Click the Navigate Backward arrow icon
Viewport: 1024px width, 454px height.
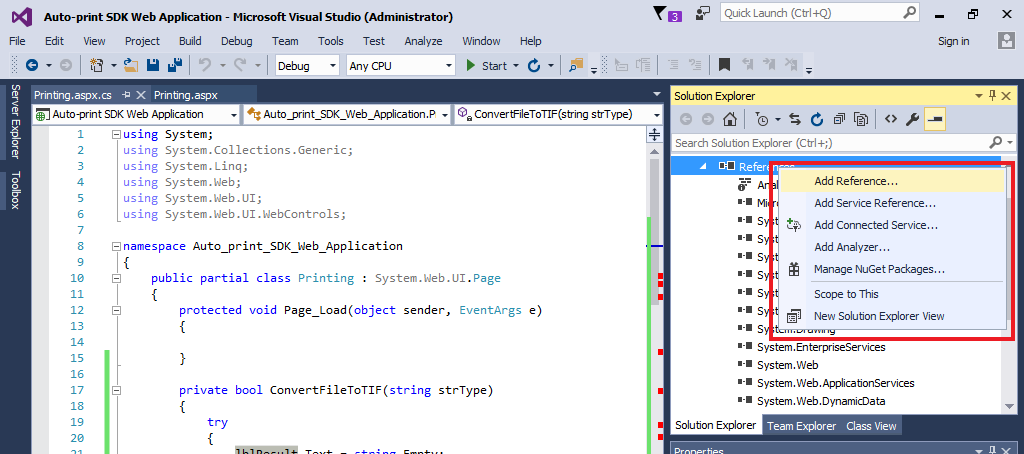(32, 66)
